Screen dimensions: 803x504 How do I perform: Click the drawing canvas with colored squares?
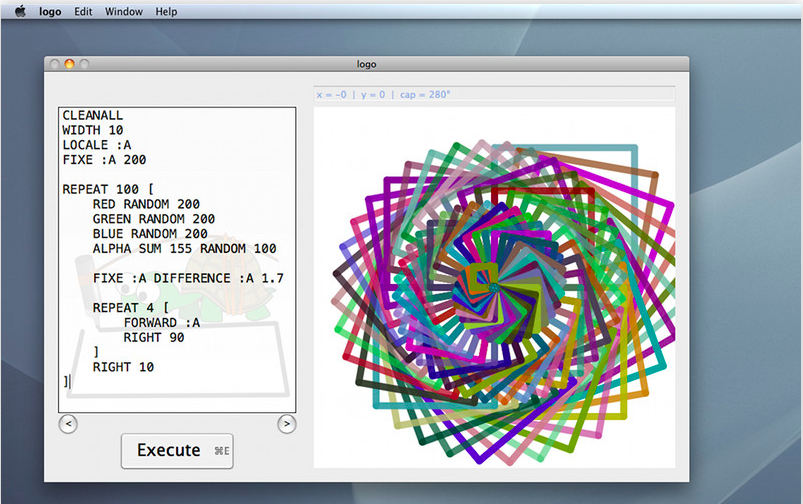point(494,287)
